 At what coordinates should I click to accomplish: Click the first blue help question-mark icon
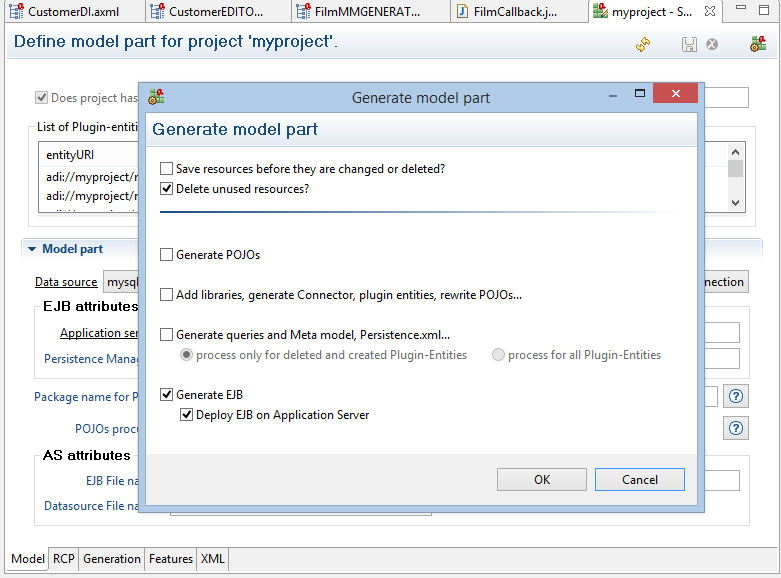(736, 397)
